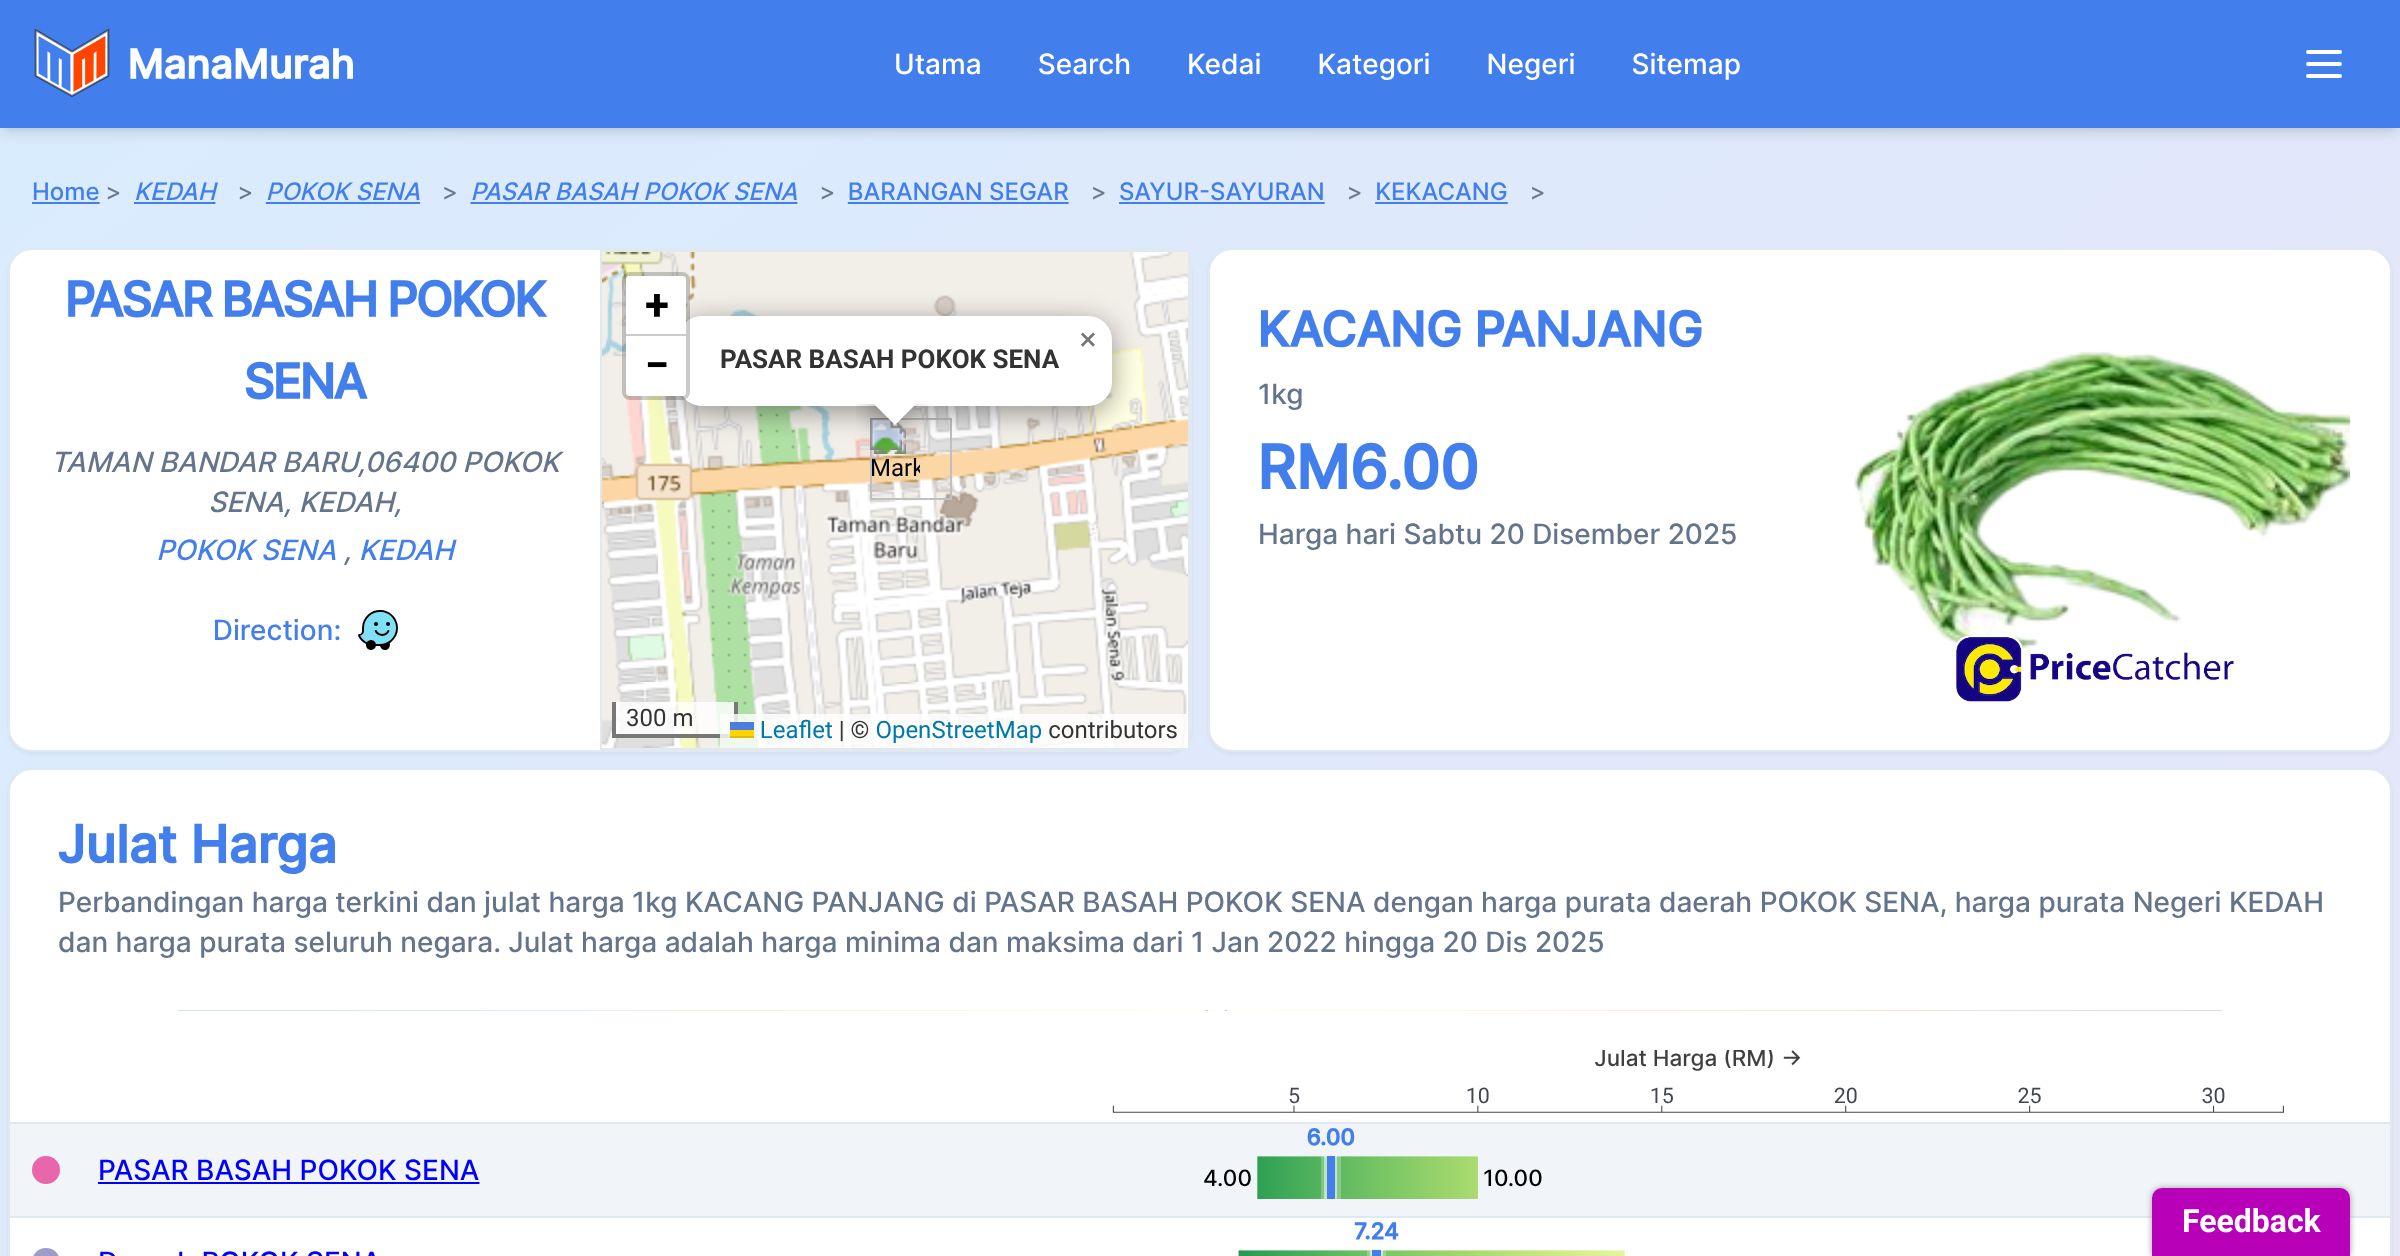Go to Kategori page

pos(1373,64)
